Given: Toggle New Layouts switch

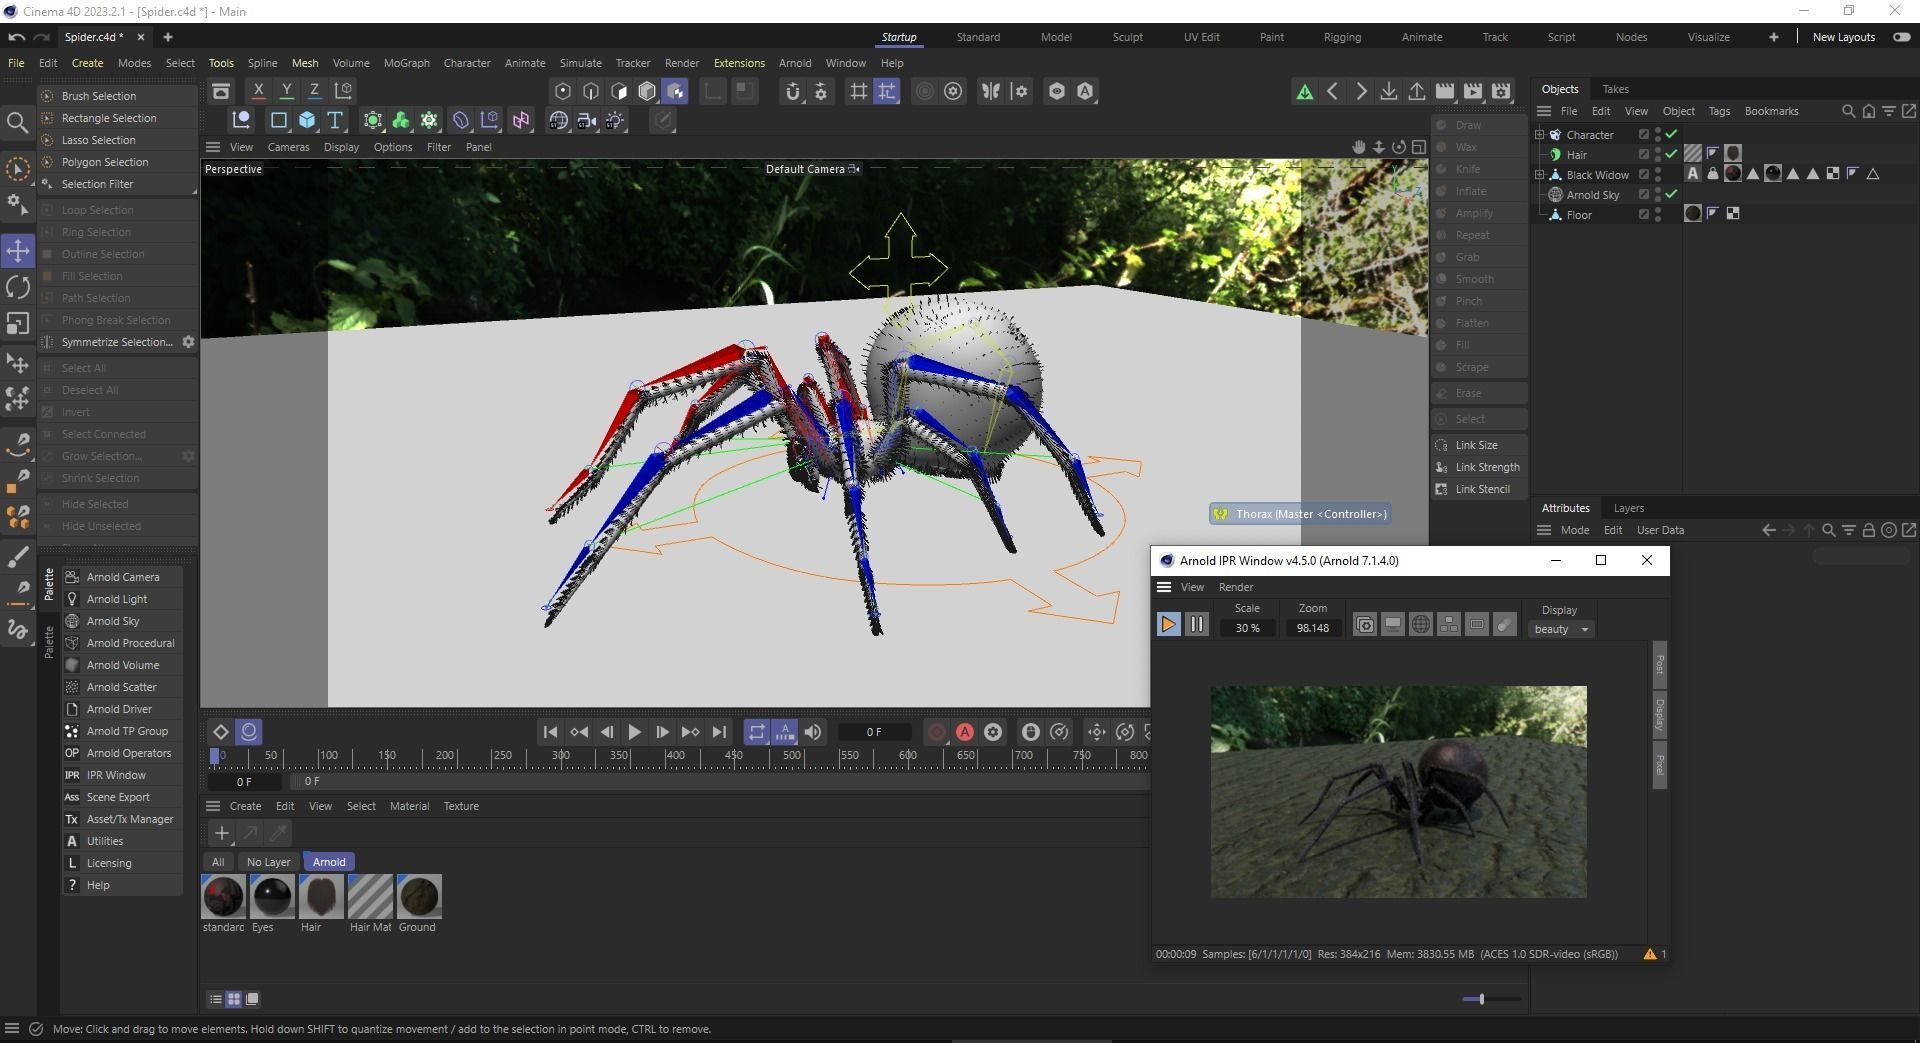Looking at the screenshot, I should [x=1901, y=37].
